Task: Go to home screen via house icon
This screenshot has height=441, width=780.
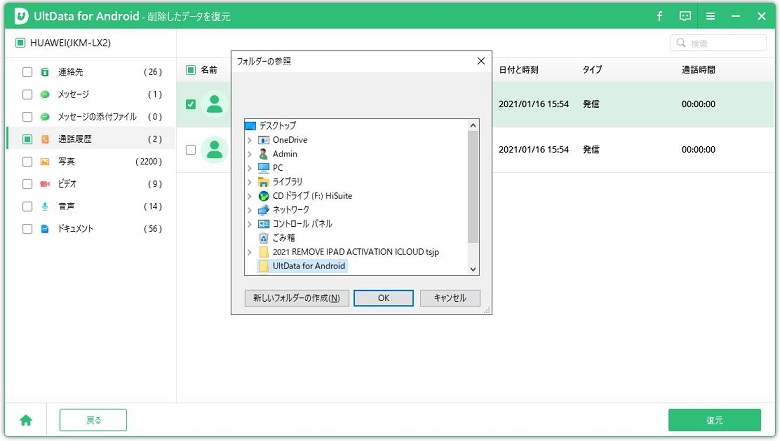Action: tap(26, 421)
